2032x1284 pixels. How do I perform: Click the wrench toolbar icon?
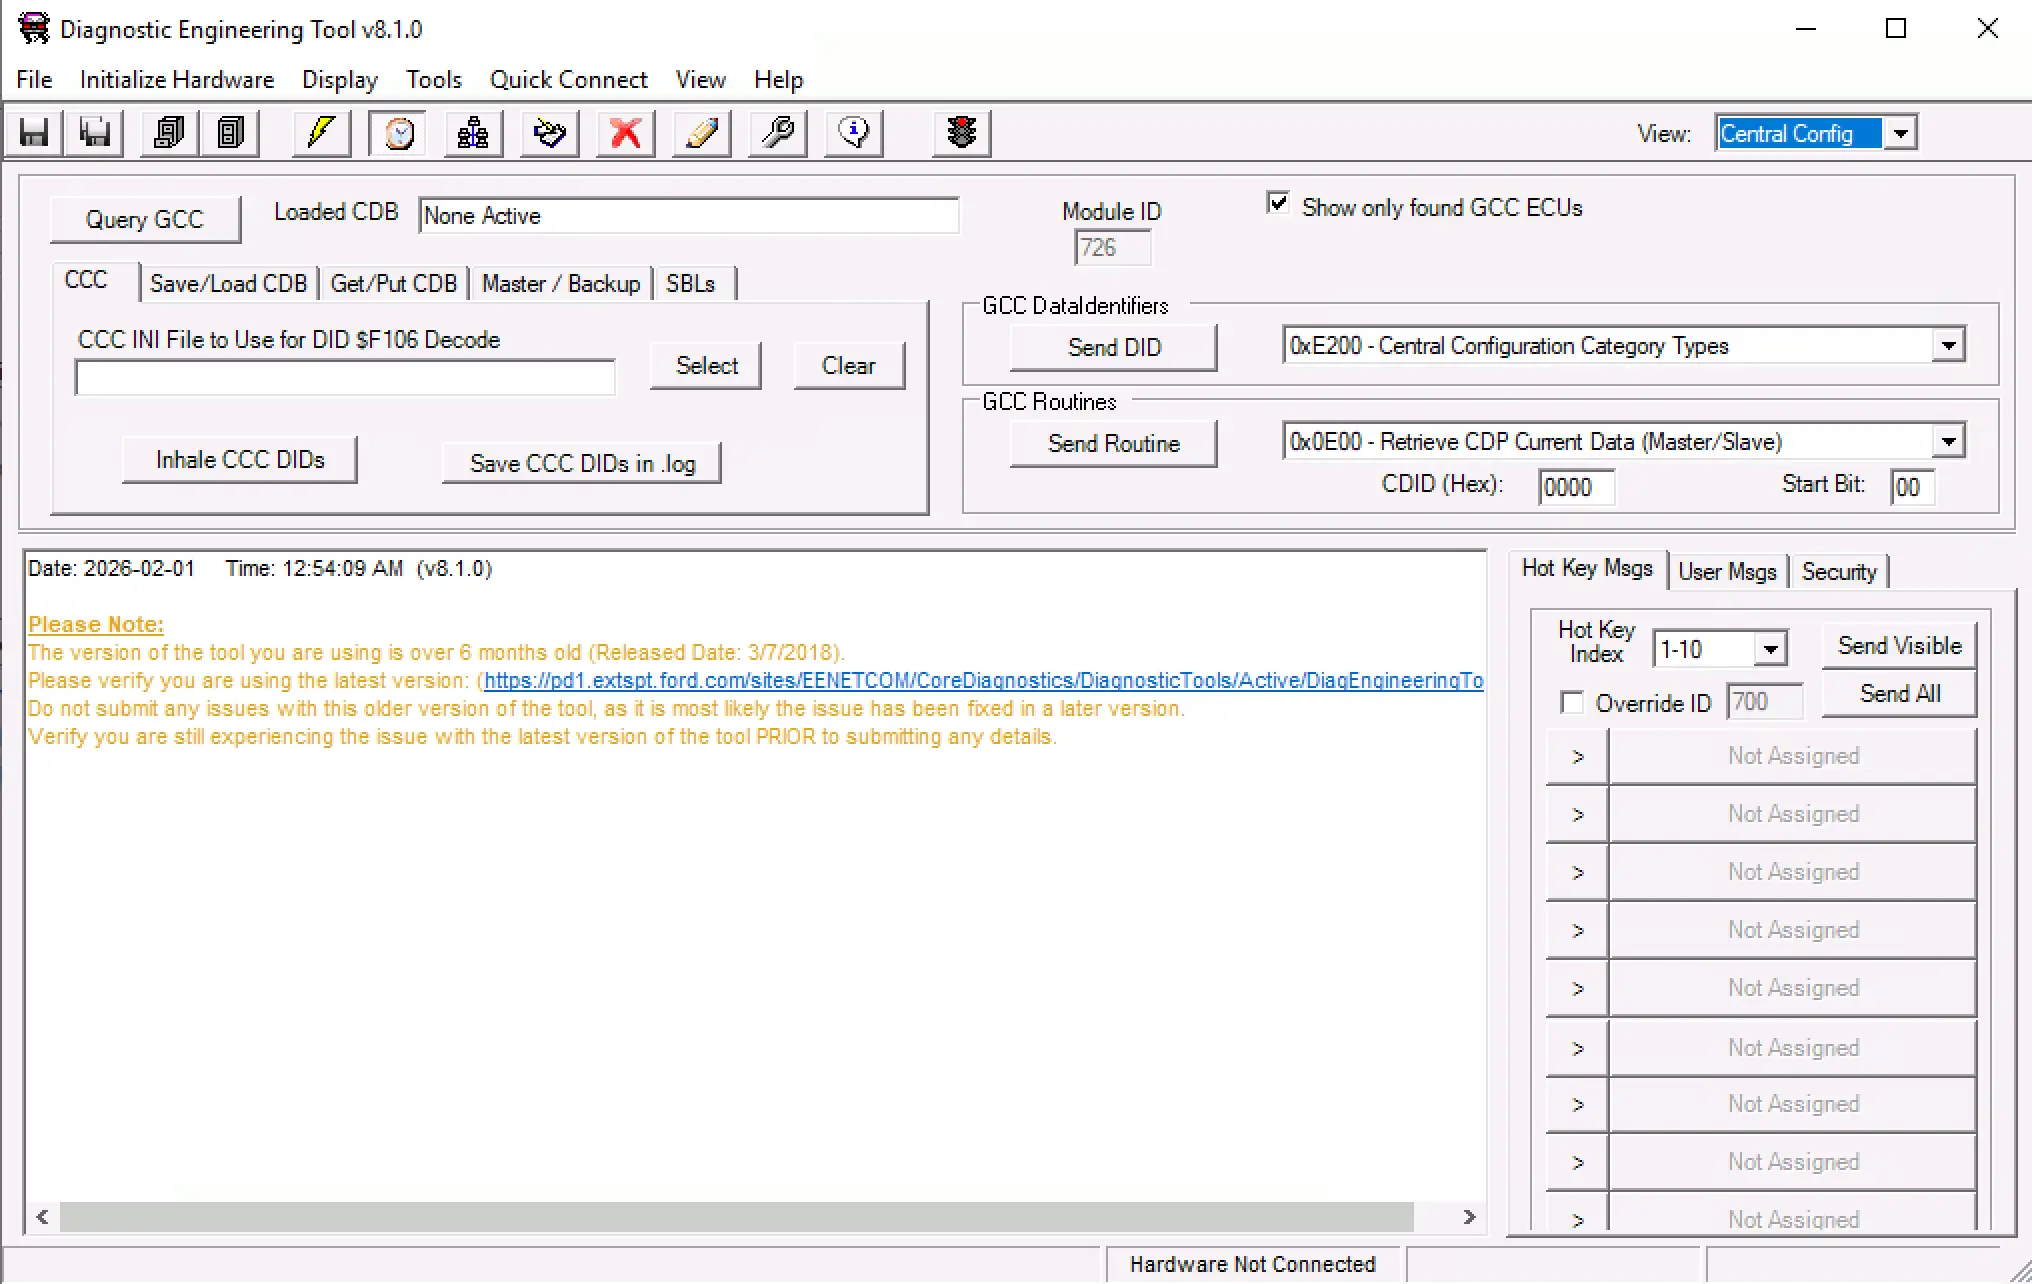pos(777,133)
